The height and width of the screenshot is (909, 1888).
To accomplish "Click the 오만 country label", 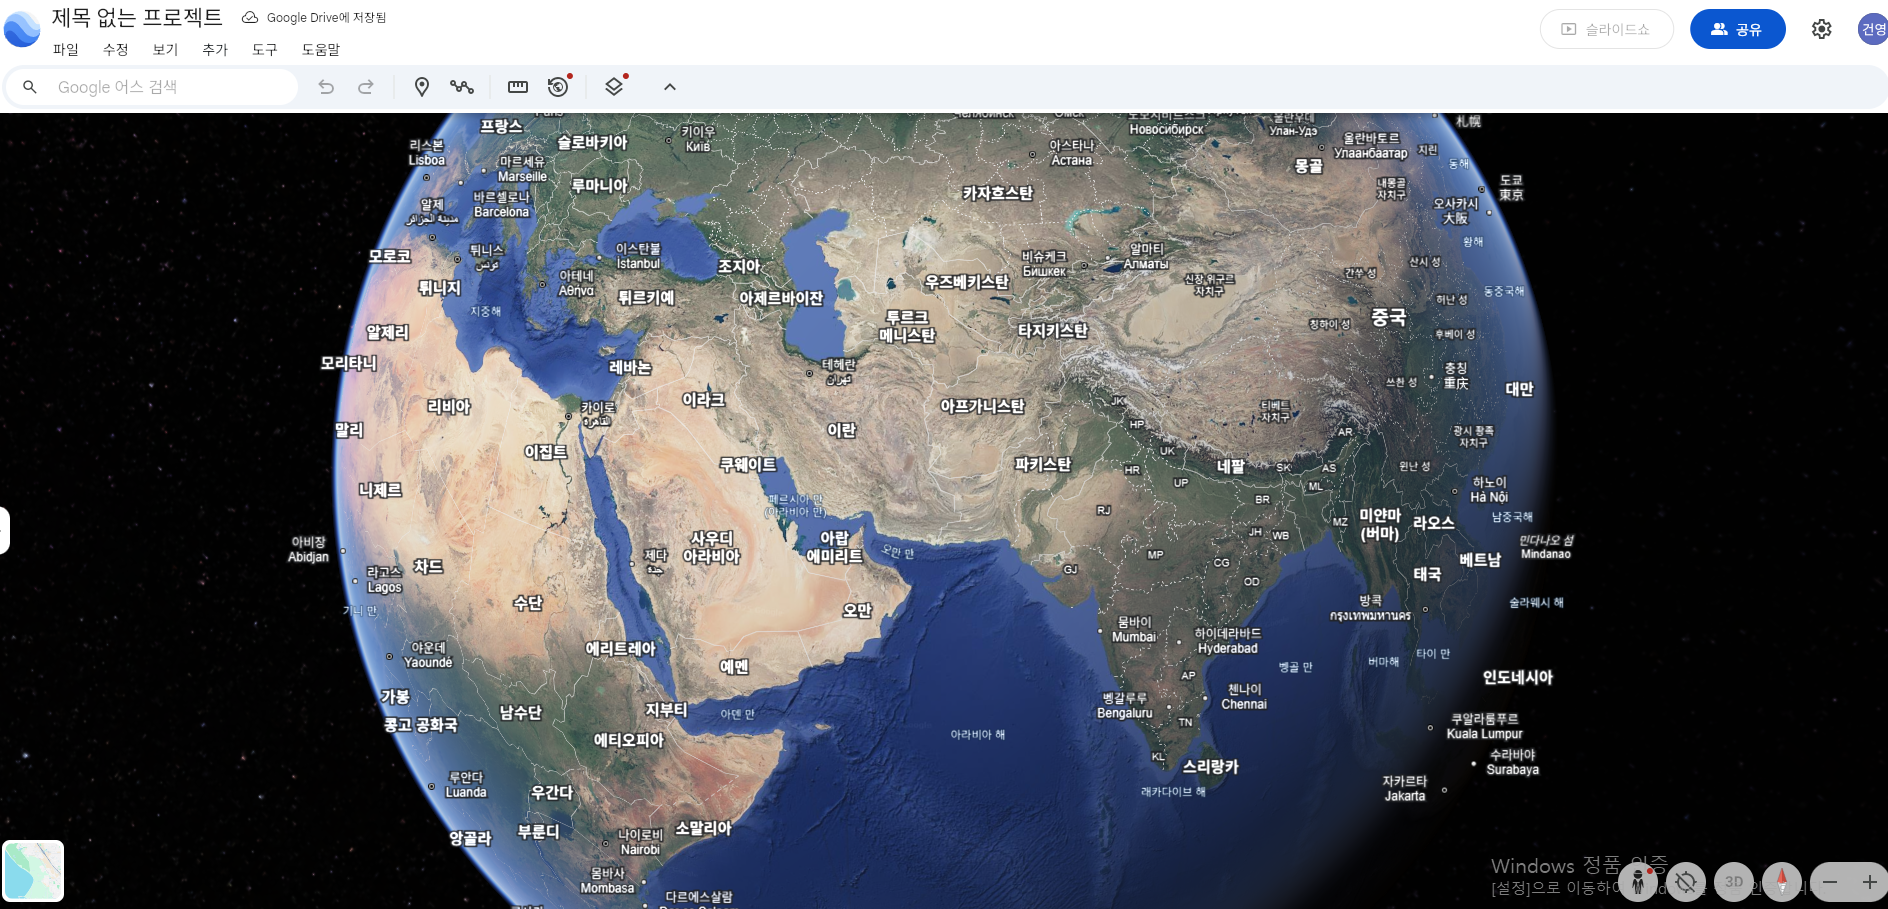I will point(857,610).
